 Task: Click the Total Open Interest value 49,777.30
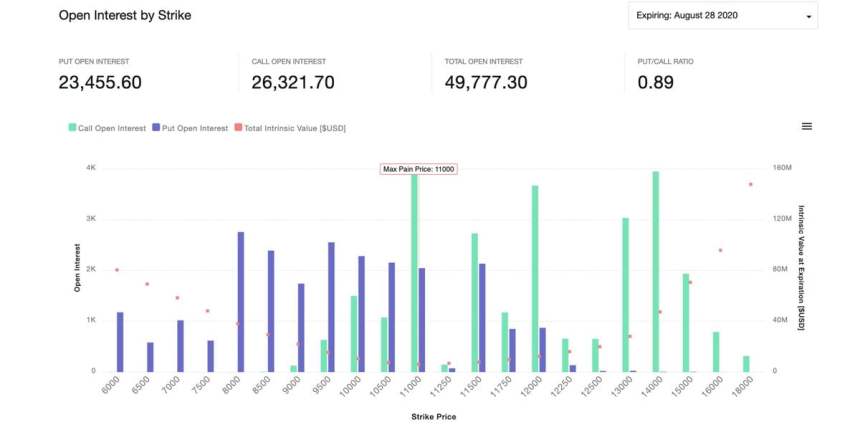[x=486, y=83]
